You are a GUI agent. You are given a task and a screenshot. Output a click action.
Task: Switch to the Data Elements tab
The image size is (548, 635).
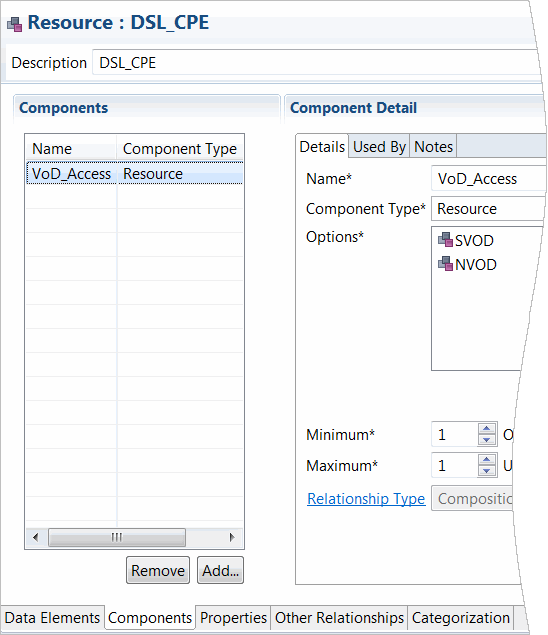coord(52,618)
